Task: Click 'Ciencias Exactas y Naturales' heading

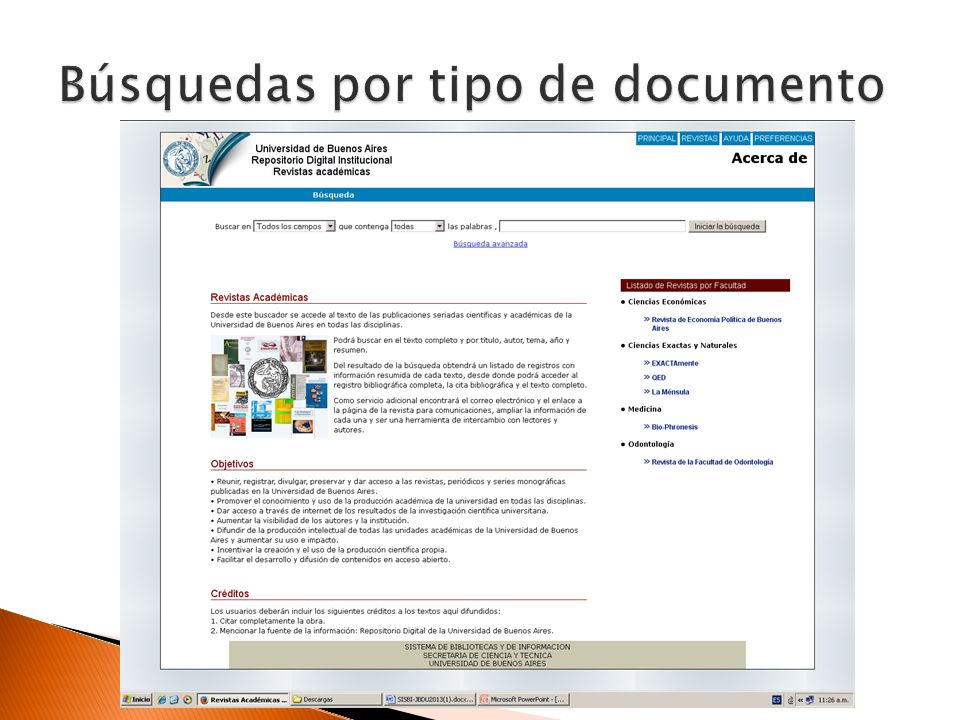Action: pyautogui.click(x=682, y=345)
